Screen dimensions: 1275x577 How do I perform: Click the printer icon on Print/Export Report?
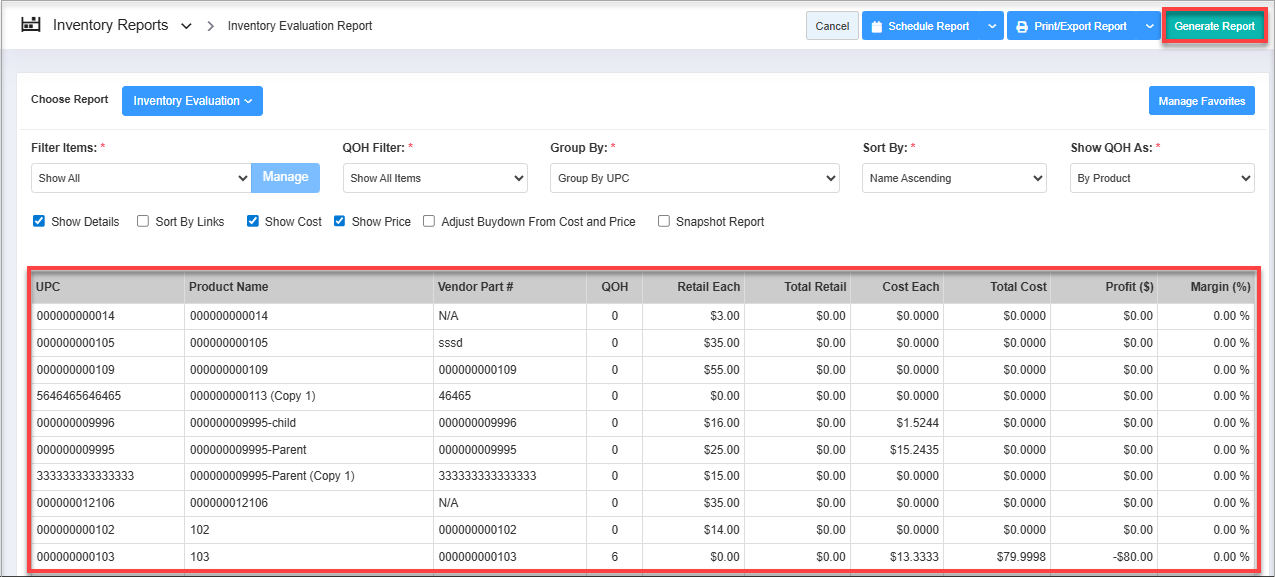pyautogui.click(x=1022, y=27)
